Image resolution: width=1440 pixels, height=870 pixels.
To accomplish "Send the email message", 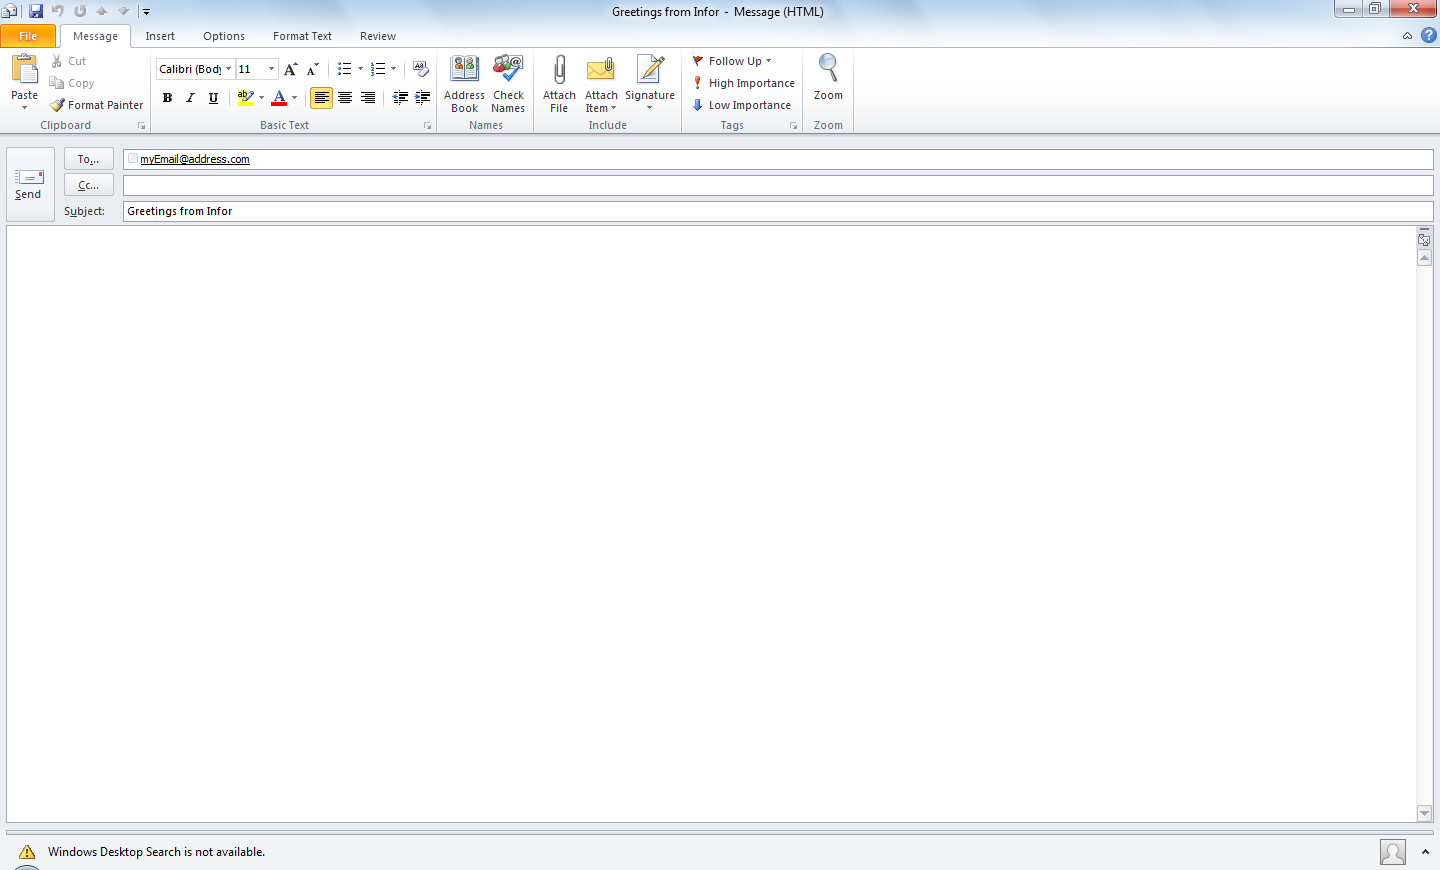I will (29, 185).
